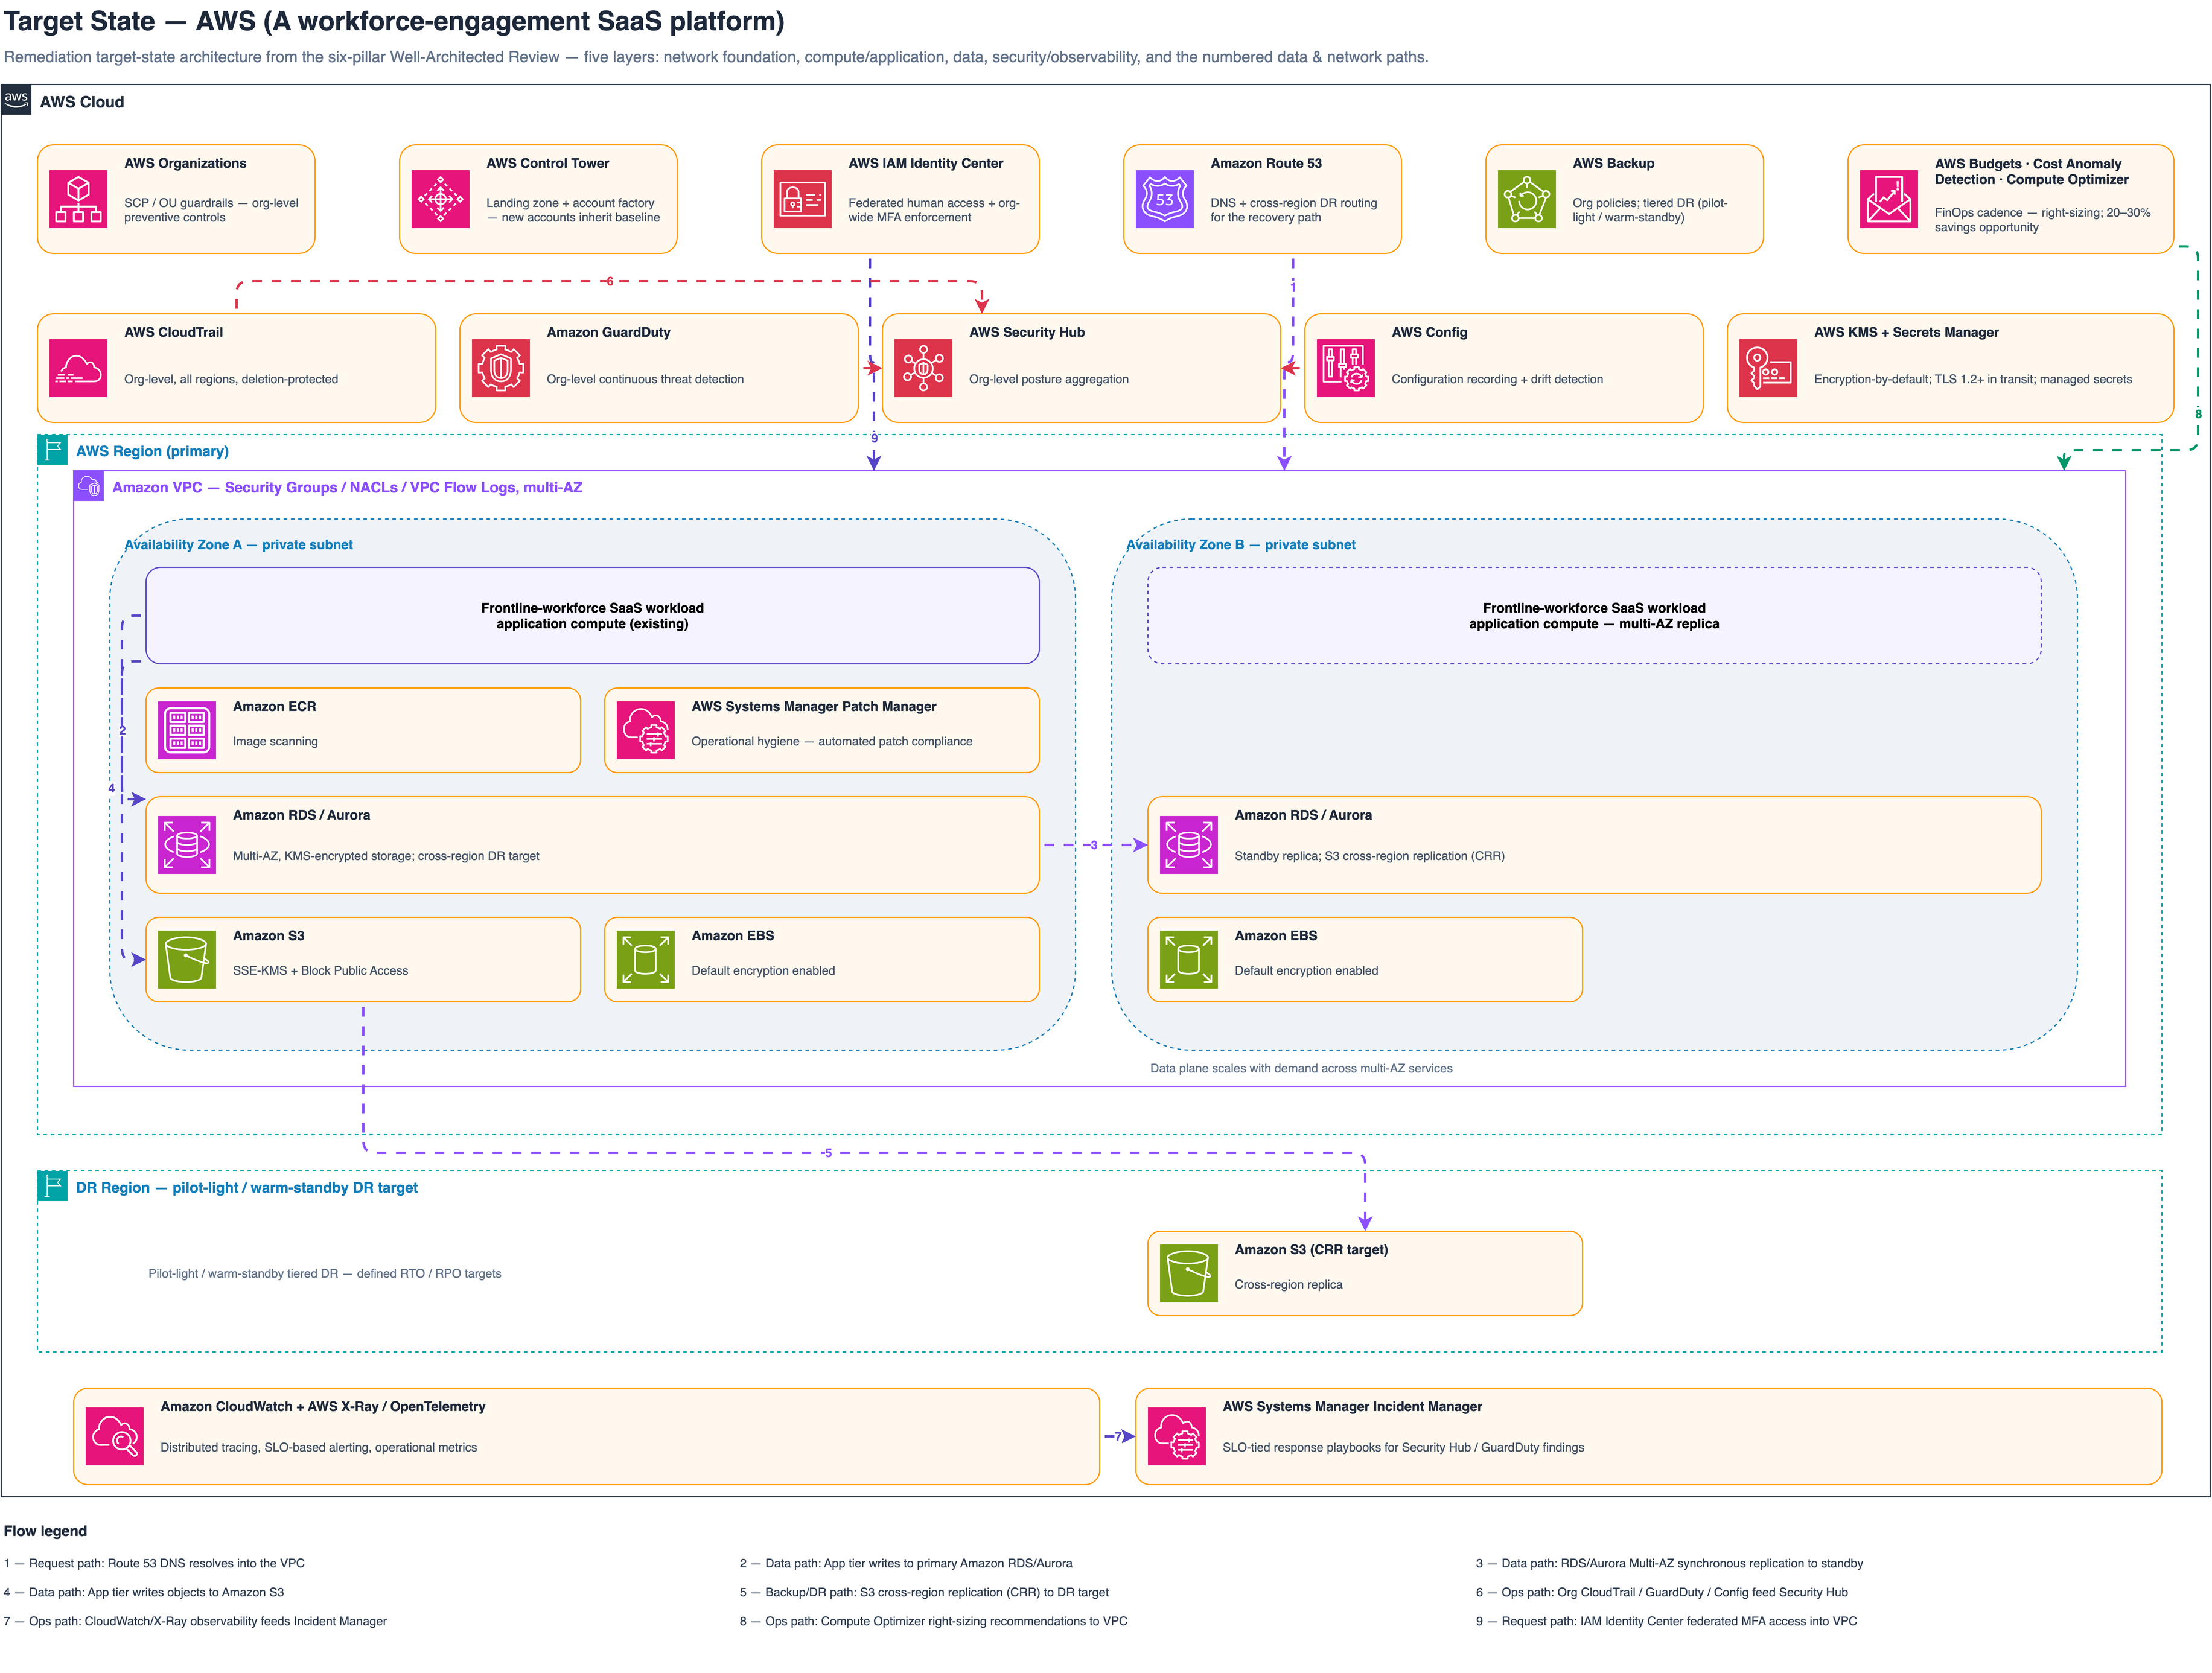
Task: Click the Amazon VPC cloud icon
Action: pyautogui.click(x=89, y=486)
